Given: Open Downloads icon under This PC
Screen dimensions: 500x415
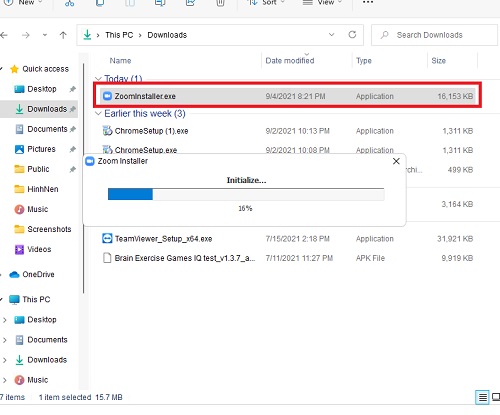Looking at the screenshot, I should [x=19, y=360].
